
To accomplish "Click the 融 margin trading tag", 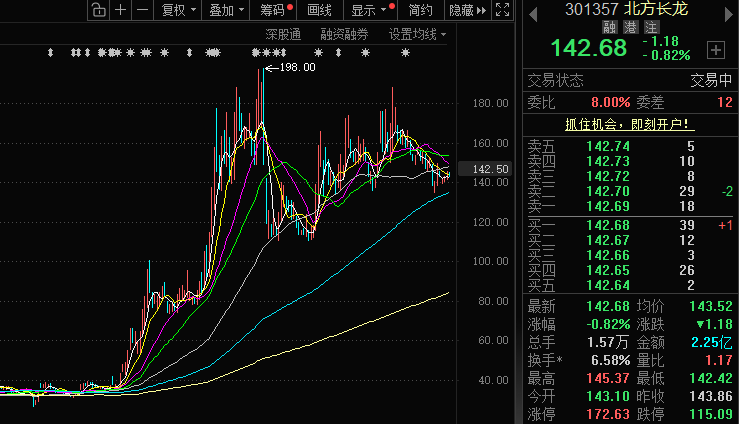I will tap(611, 28).
